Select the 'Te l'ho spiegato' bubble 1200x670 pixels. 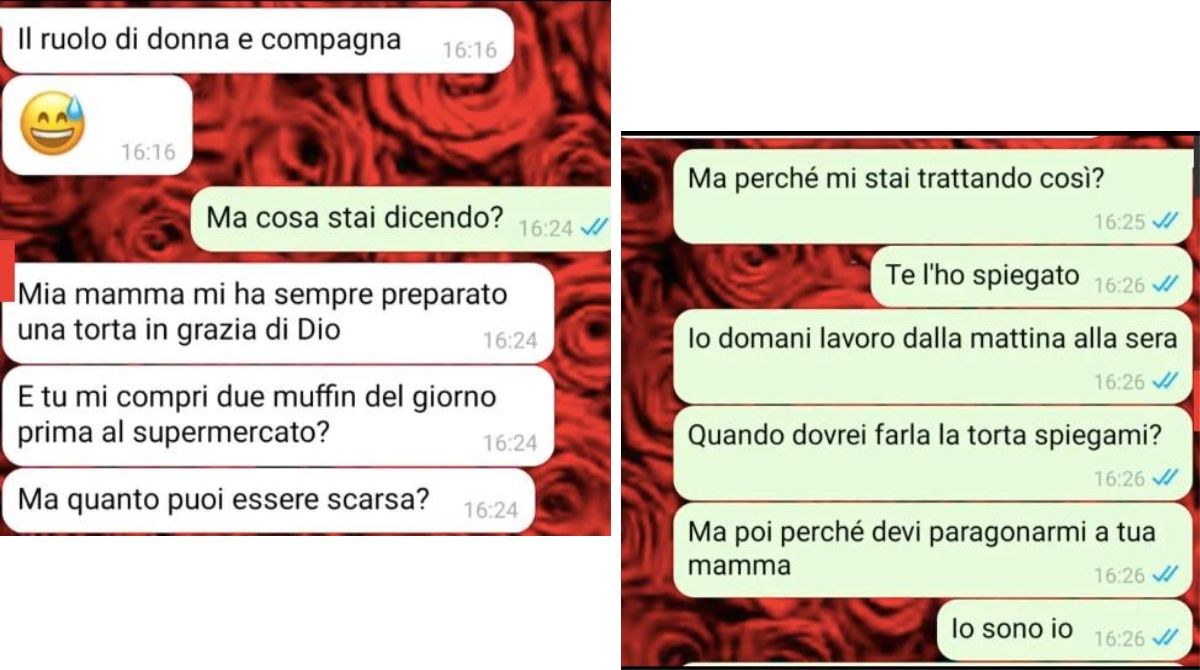coord(1032,277)
